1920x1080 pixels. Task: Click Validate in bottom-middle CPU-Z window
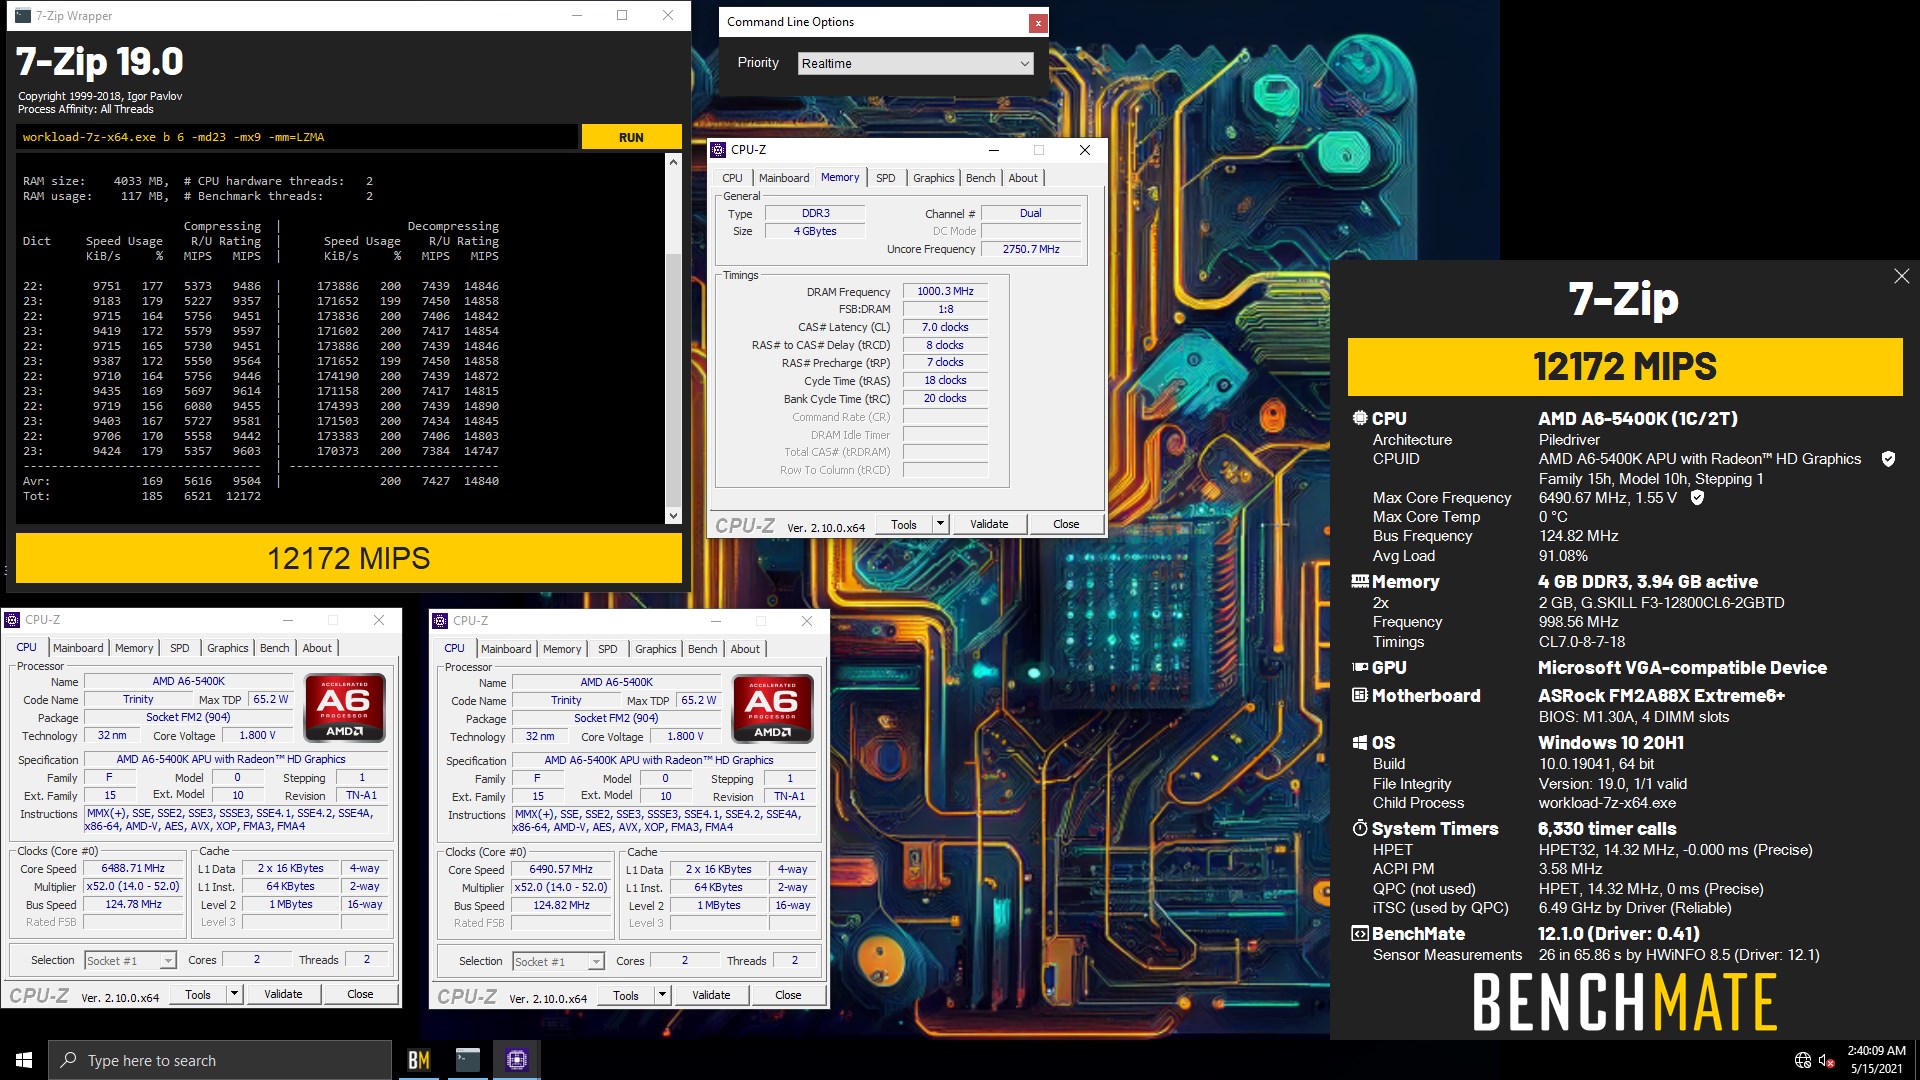click(x=711, y=995)
